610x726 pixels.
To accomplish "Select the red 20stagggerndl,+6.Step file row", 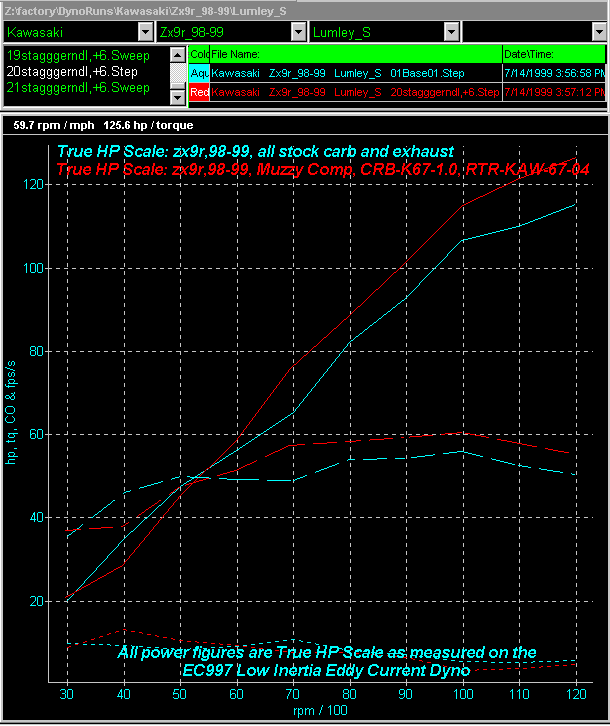I will 356,92.
